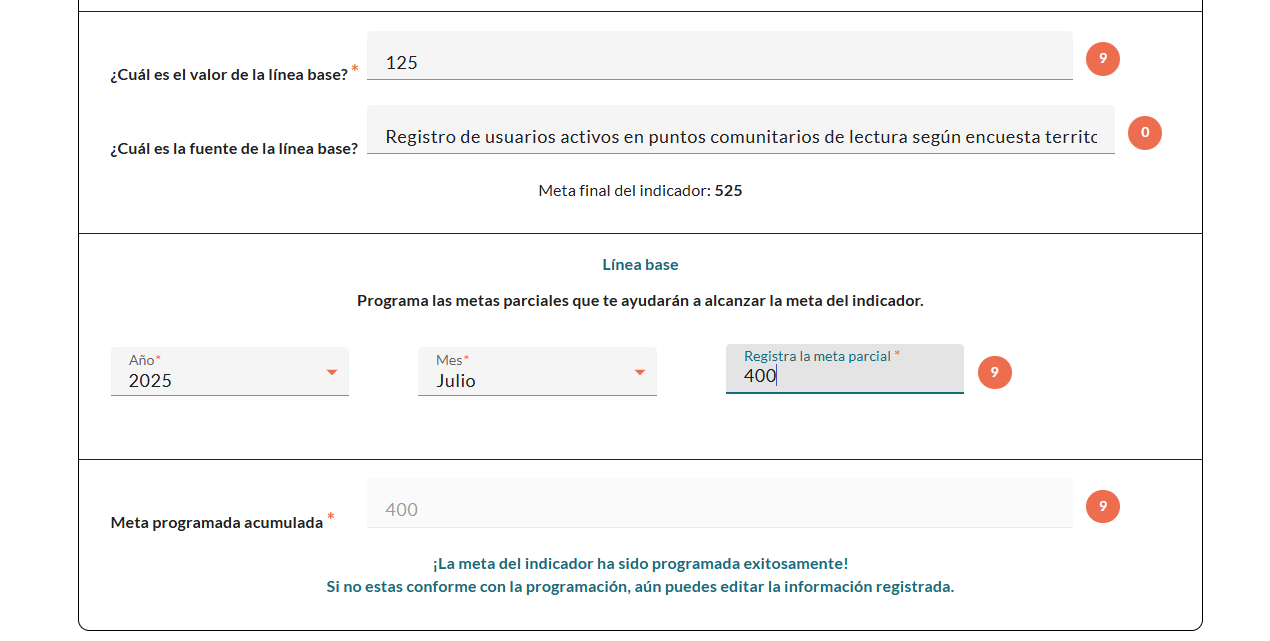Open the Año dropdown arrow
Screen dimensions: 1270x641
coord(332,373)
